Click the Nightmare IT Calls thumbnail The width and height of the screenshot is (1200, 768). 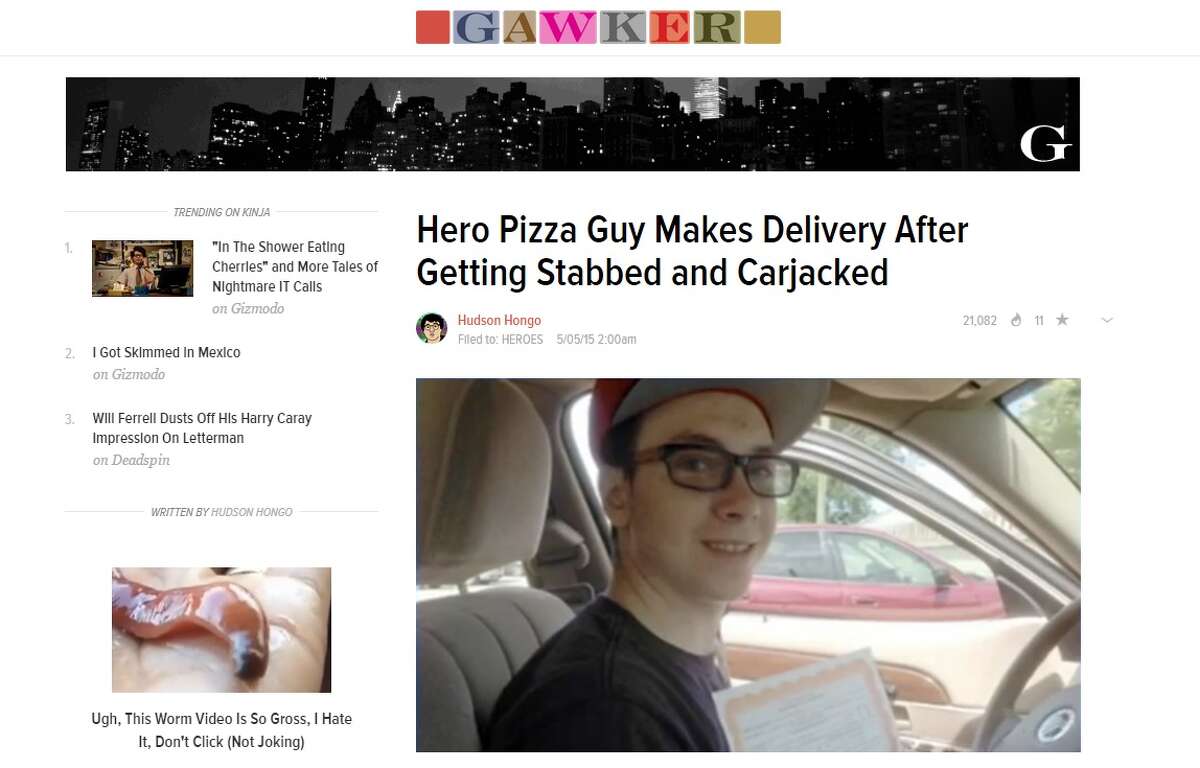143,268
